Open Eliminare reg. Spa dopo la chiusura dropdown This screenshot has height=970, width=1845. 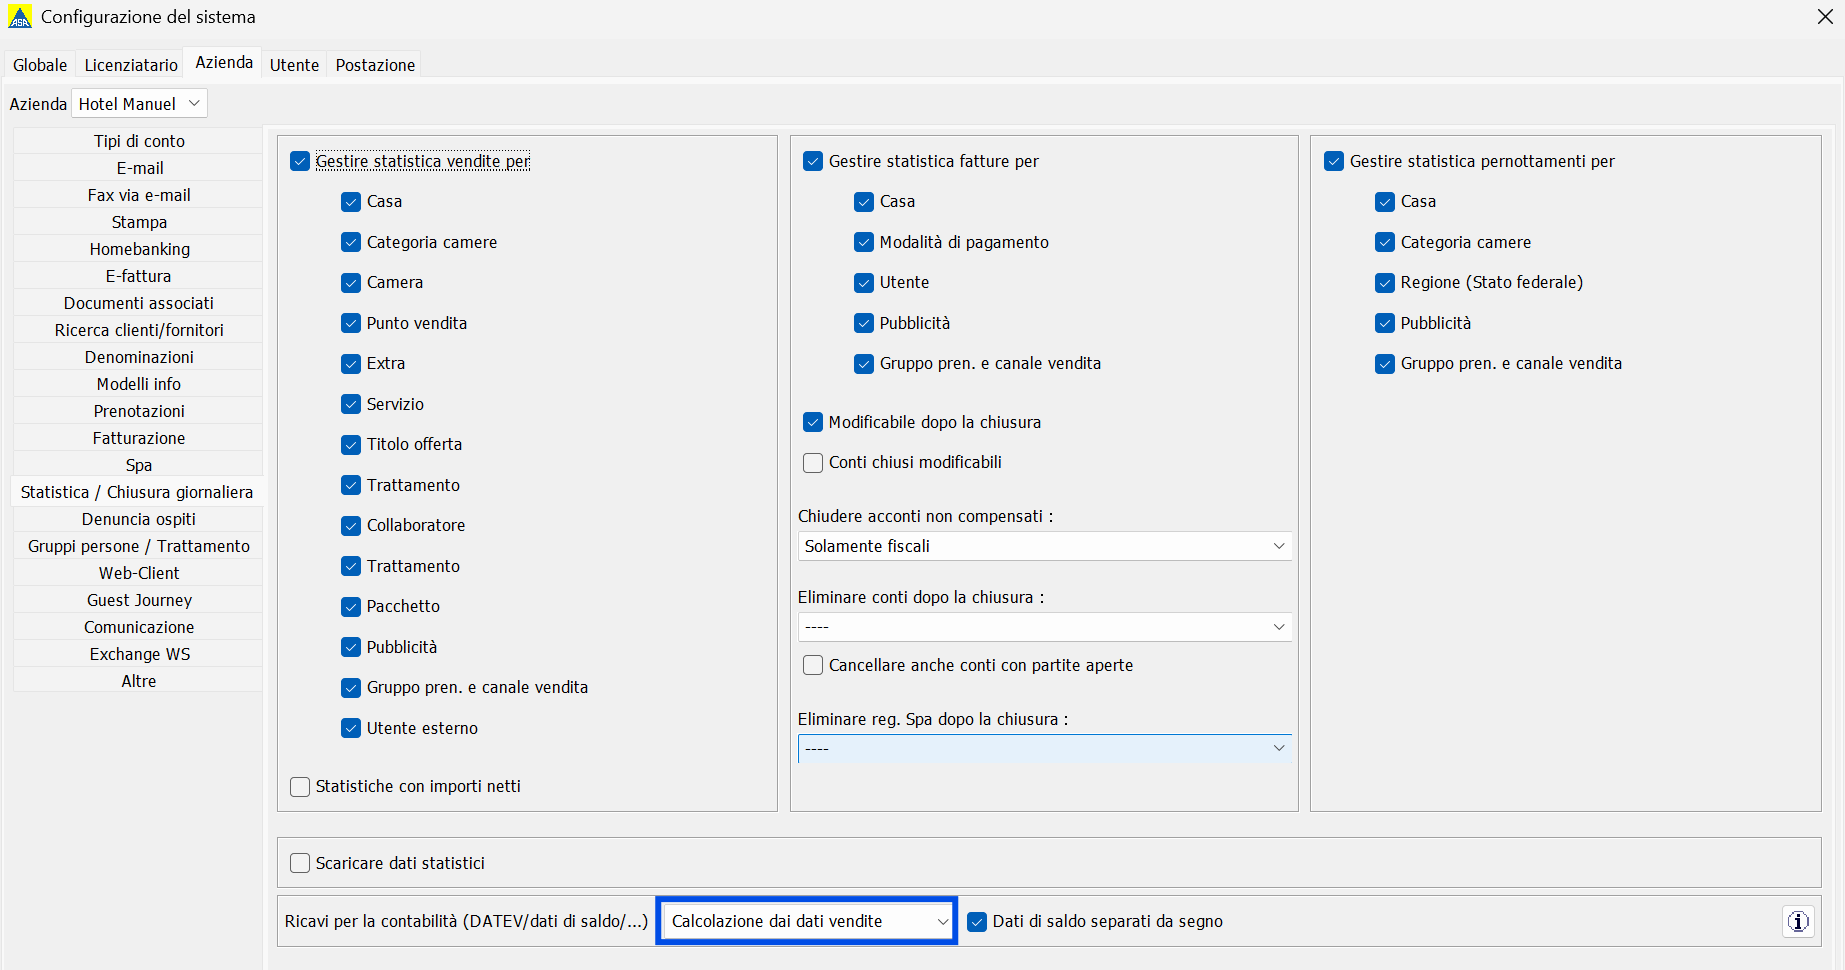(x=1044, y=748)
